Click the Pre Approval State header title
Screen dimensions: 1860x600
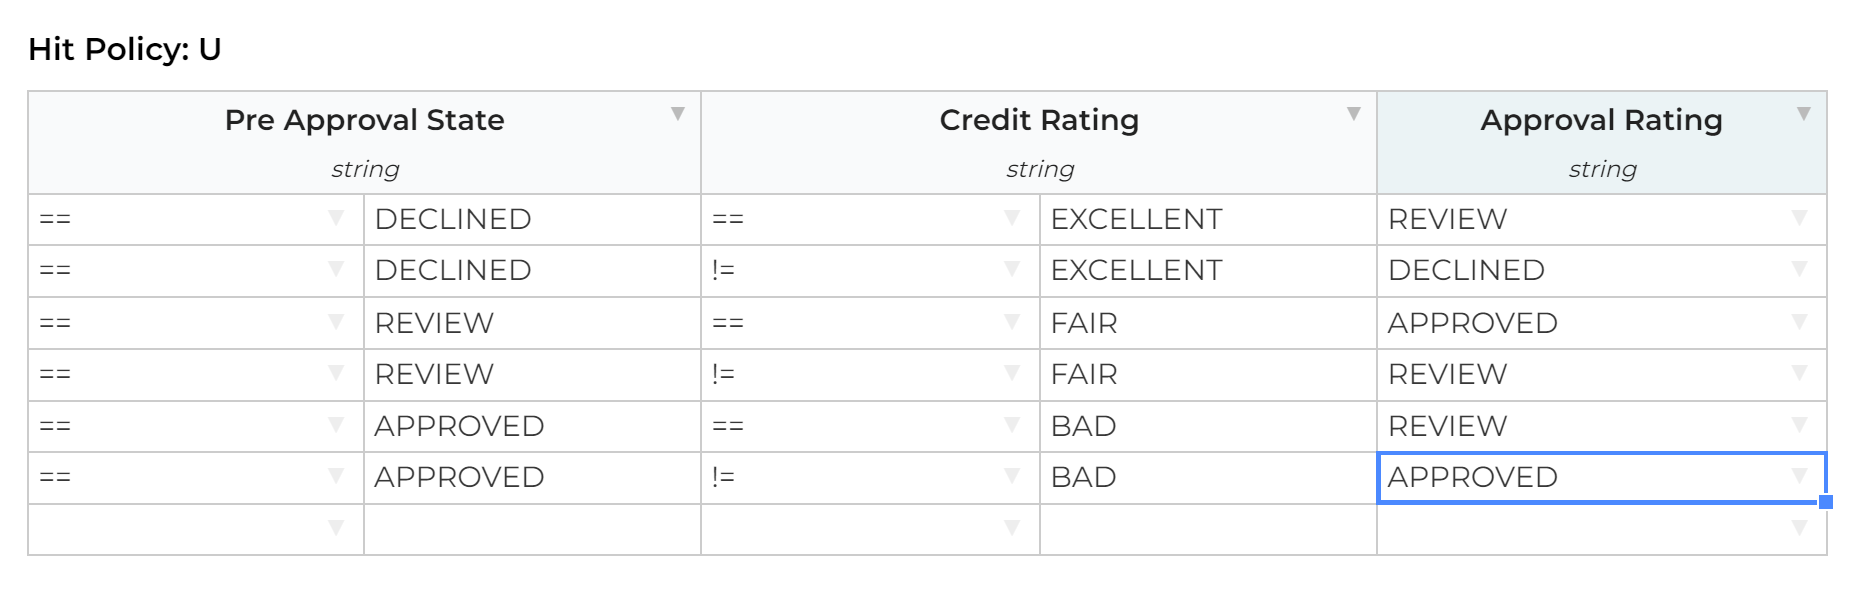coord(364,120)
